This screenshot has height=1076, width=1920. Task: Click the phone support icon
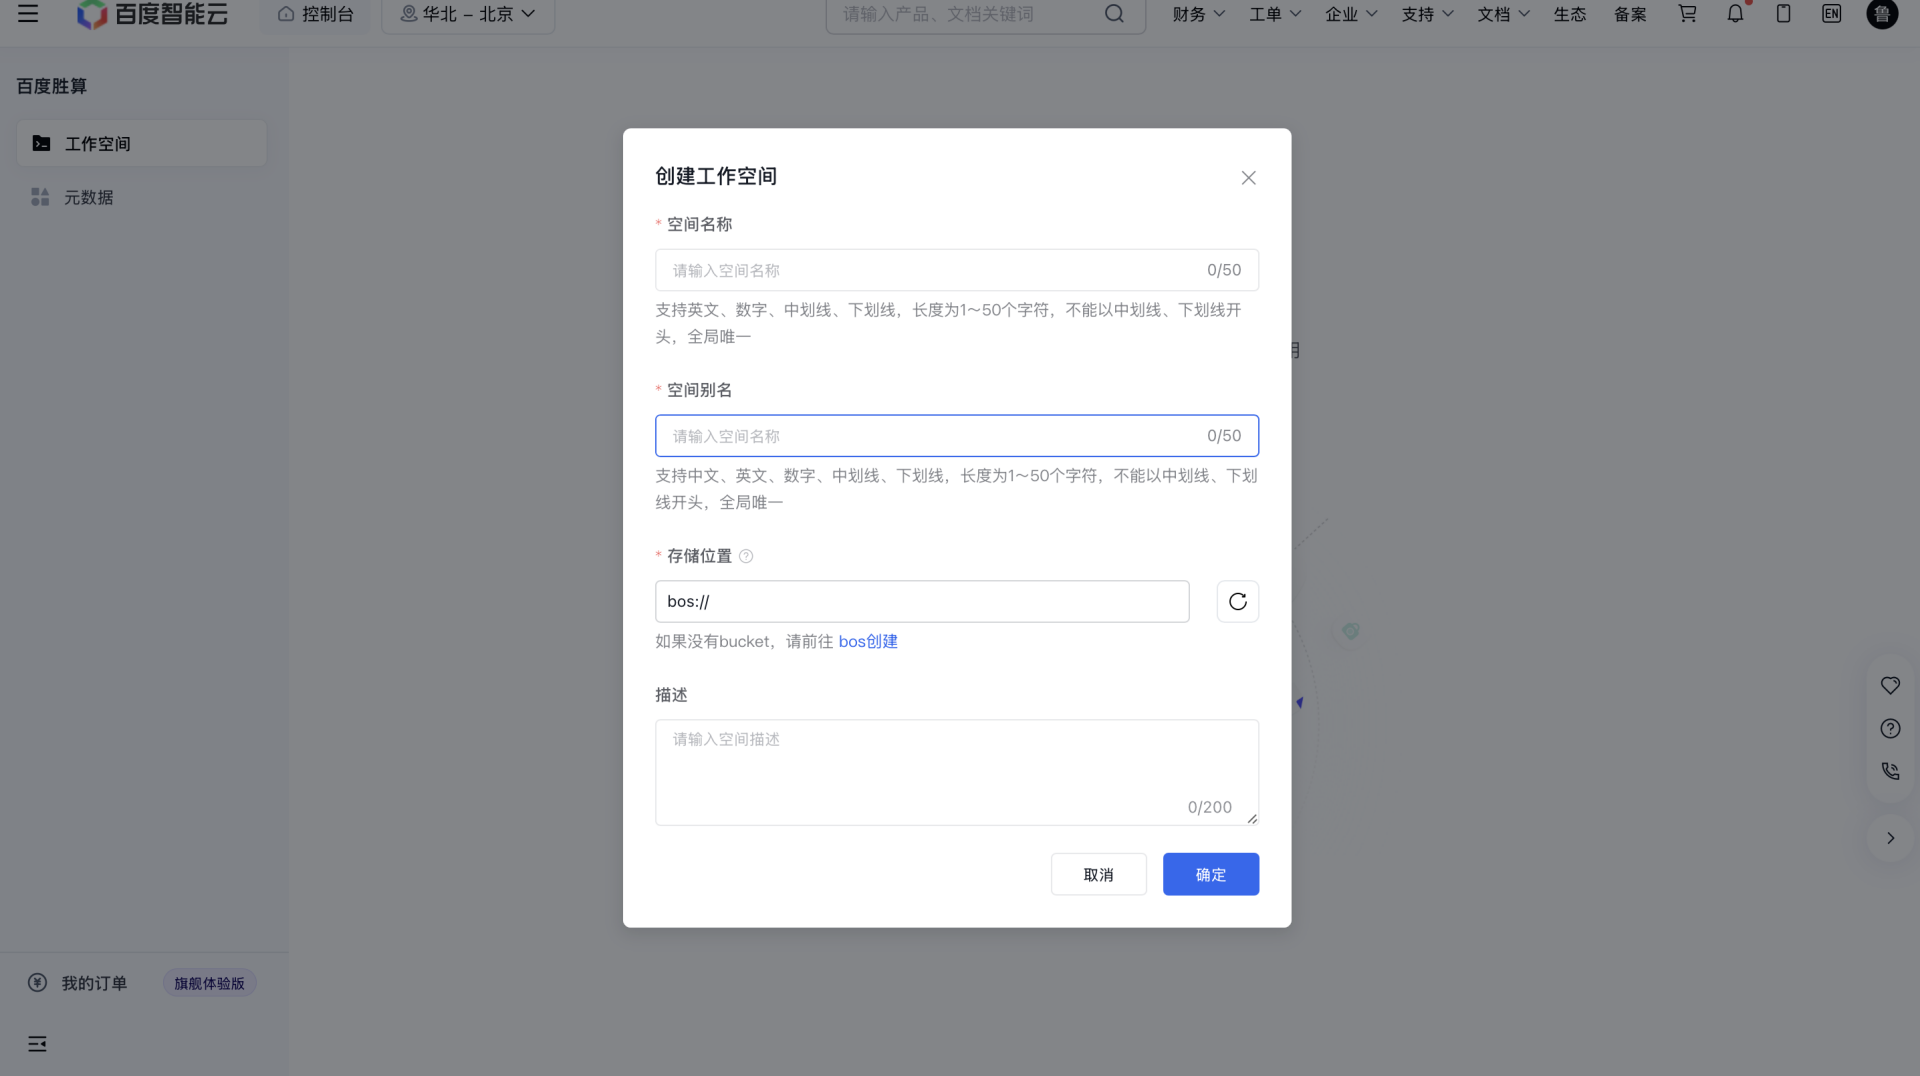(x=1890, y=771)
